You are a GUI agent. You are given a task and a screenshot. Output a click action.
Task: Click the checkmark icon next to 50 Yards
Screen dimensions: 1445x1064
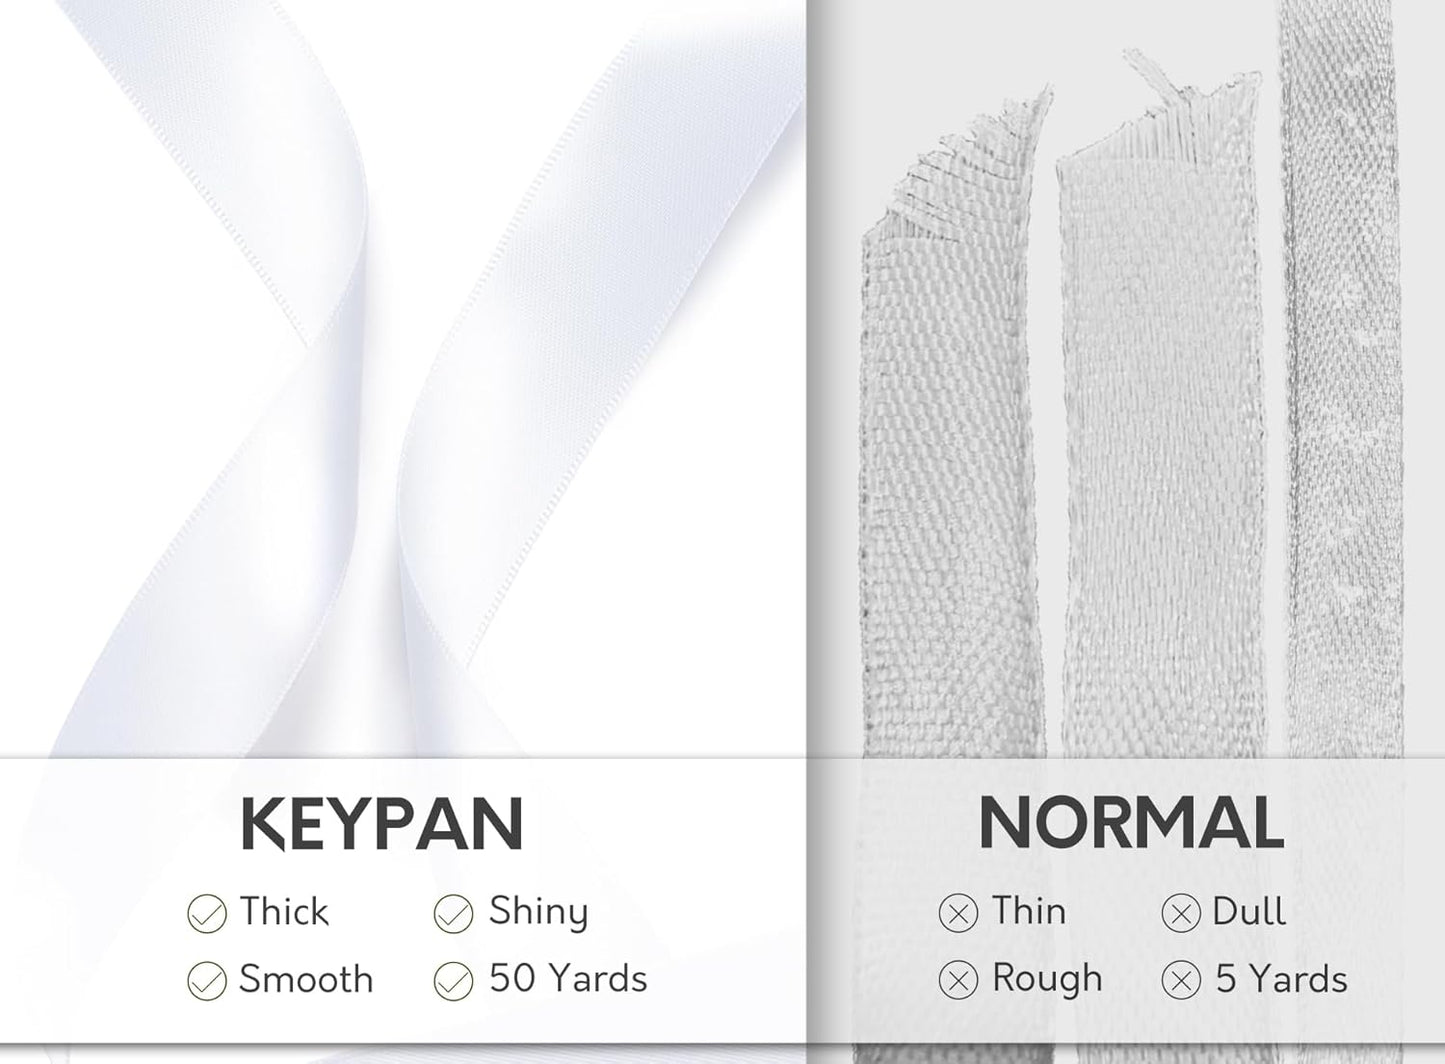453,981
